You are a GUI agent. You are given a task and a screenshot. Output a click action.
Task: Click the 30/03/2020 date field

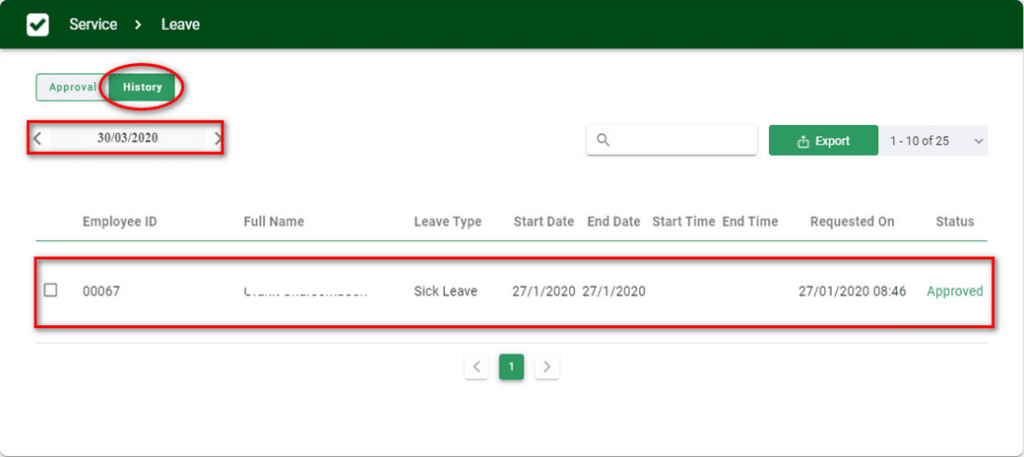(127, 139)
